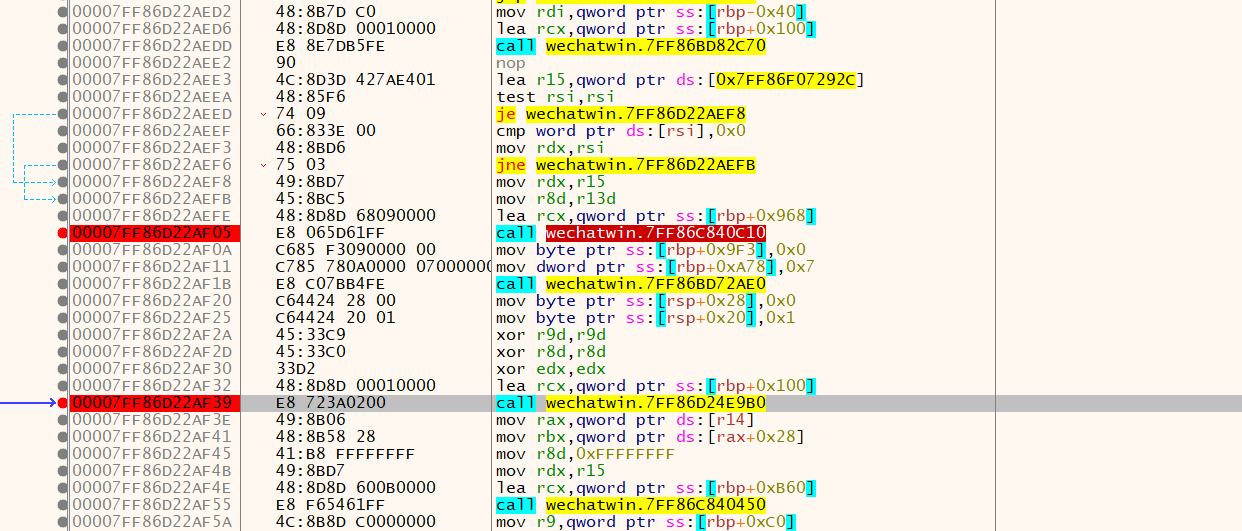Select bytes C64424 20 01
Screen dimensions: 1242x531
point(335,318)
